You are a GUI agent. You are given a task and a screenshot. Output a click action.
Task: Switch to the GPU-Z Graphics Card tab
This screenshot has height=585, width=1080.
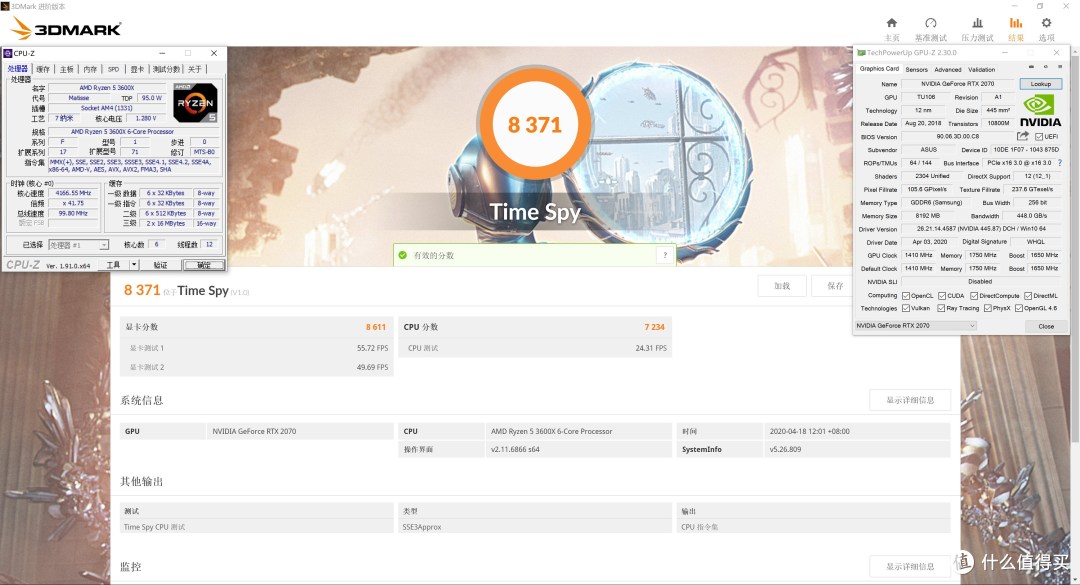click(x=879, y=69)
